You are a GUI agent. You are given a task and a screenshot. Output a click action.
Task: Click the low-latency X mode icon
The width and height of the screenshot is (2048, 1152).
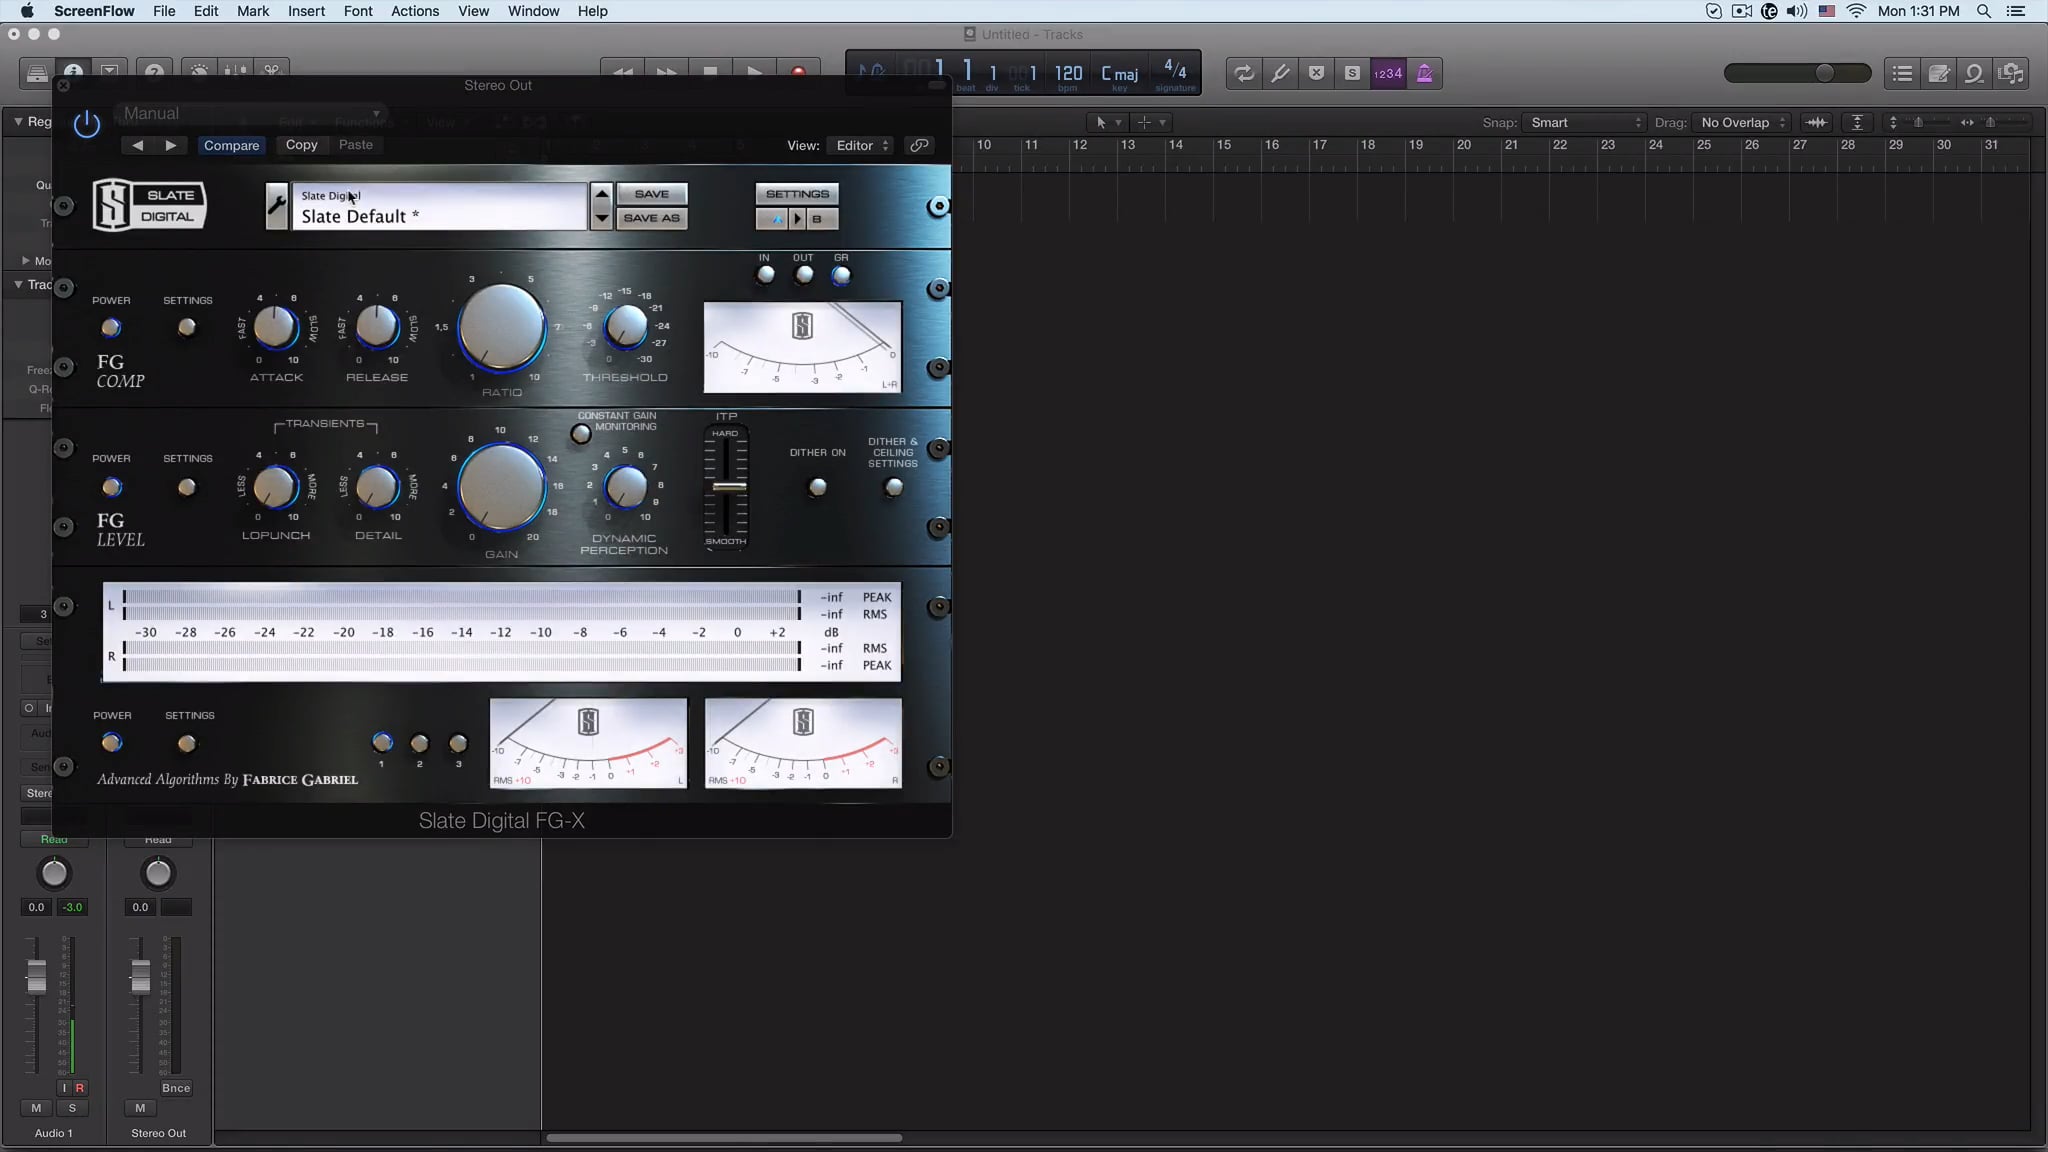pyautogui.click(x=1316, y=73)
